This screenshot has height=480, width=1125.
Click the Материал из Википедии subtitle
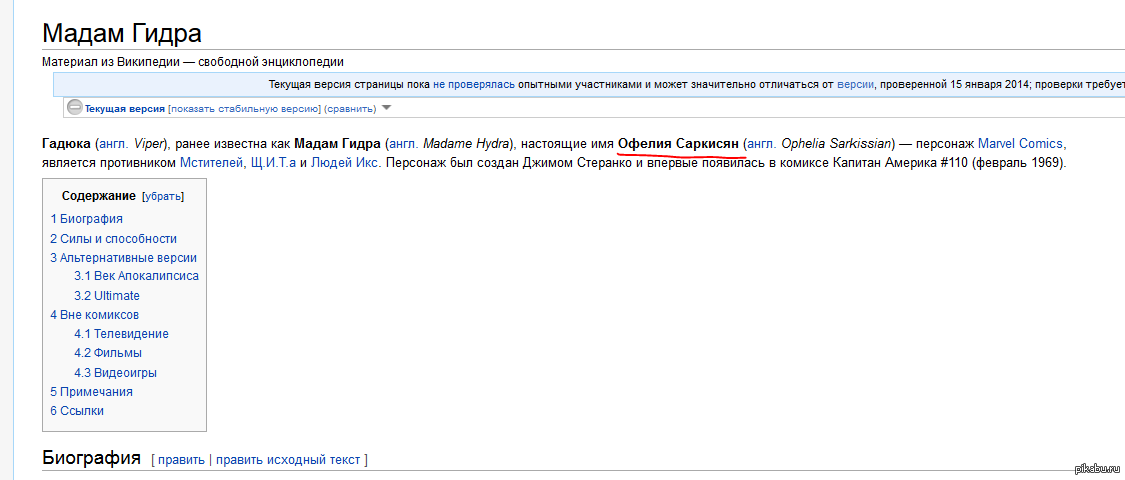193,62
